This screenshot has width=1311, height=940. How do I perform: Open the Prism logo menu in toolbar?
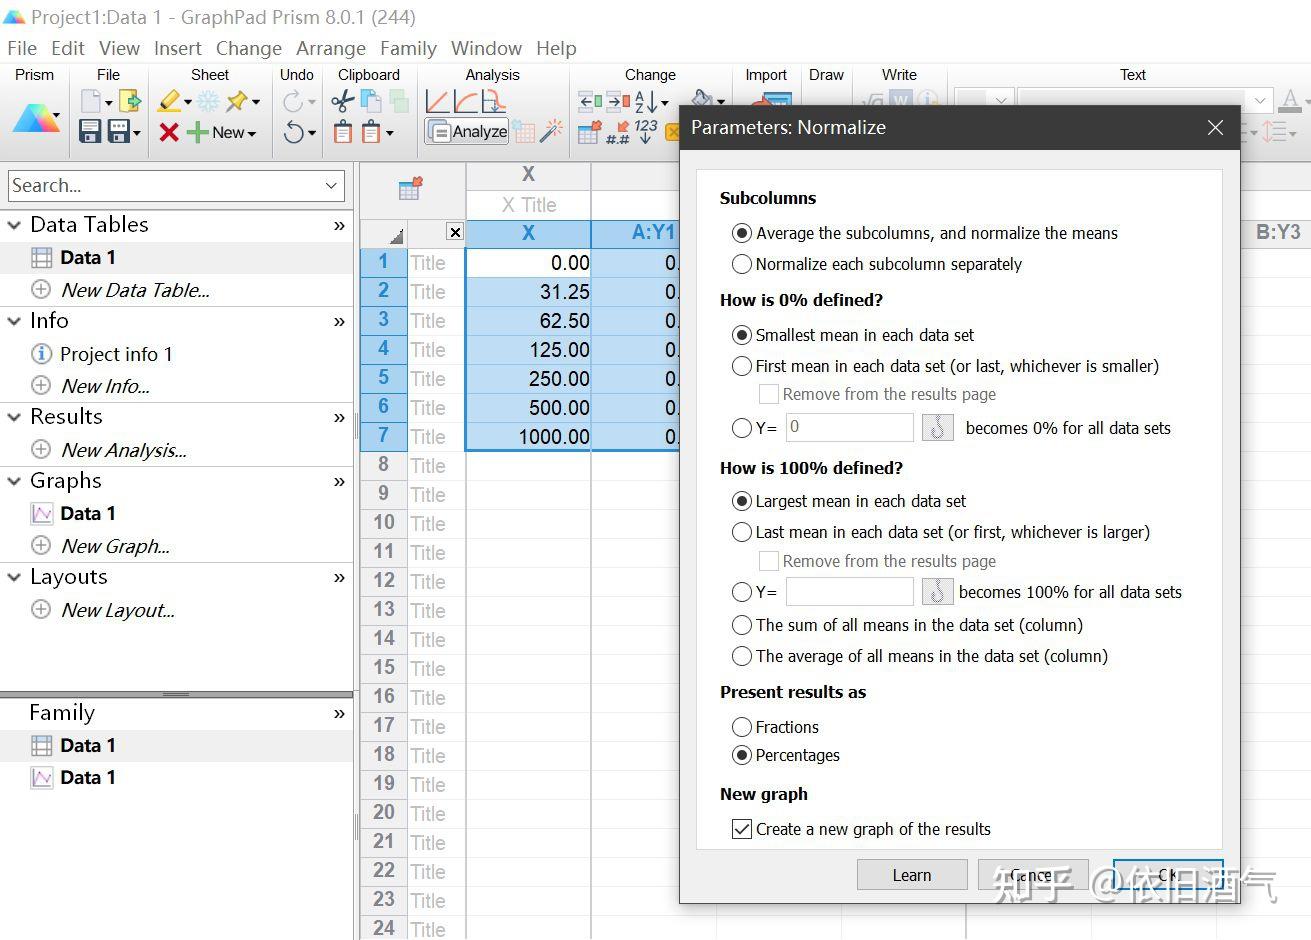[x=35, y=118]
